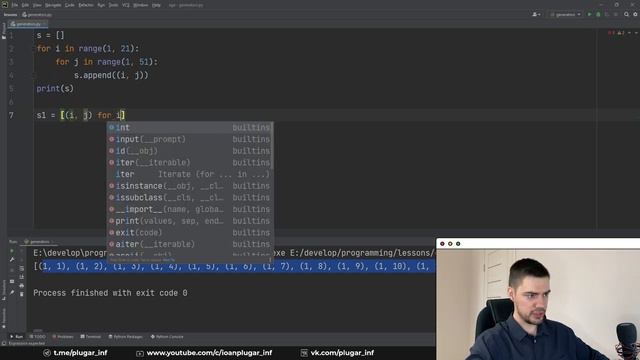Click the trash icon in Run panel
640x360 pixels.
tap(22, 294)
